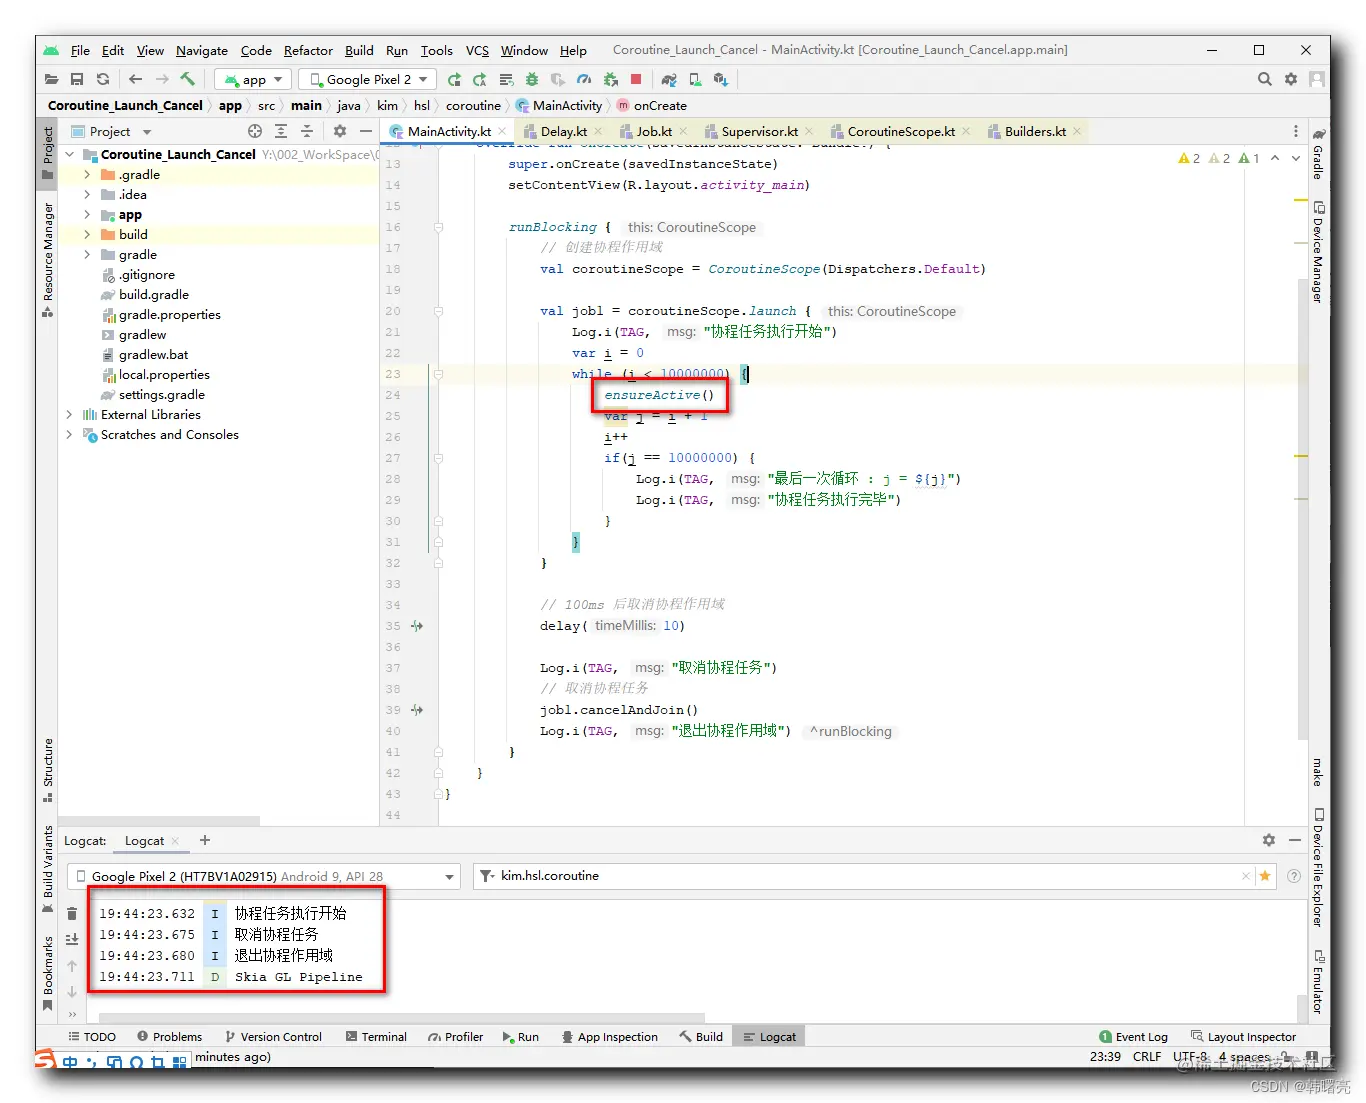Click MainActivity in the breadcrumb bar

coord(567,105)
